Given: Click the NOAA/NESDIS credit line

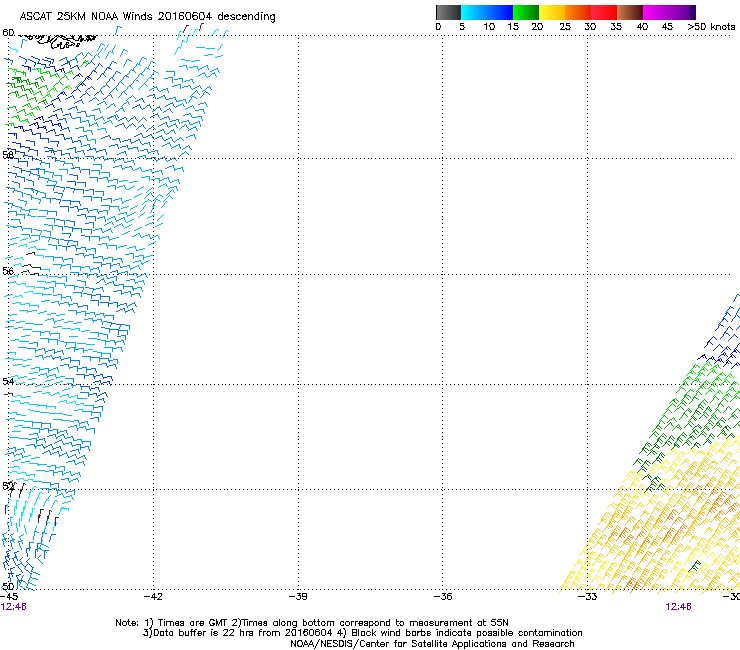Looking at the screenshot, I should tap(432, 644).
